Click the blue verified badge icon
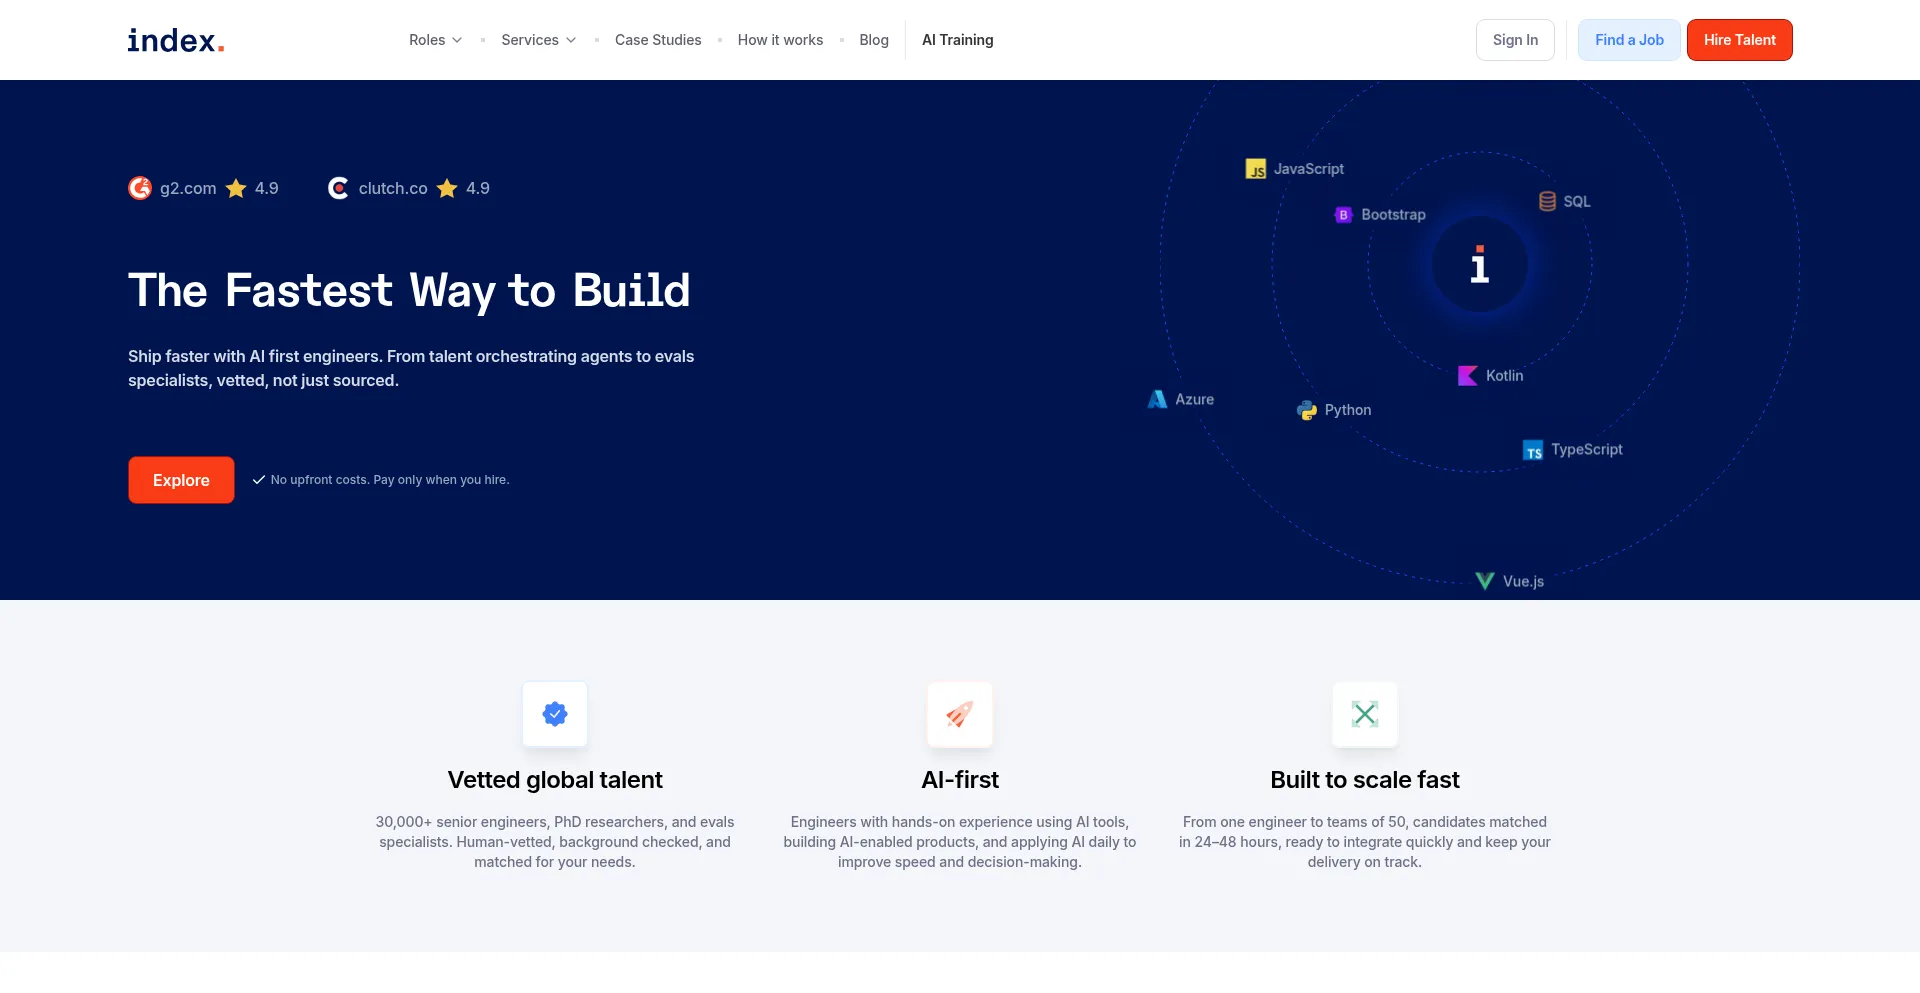The image size is (1920, 993). point(555,714)
